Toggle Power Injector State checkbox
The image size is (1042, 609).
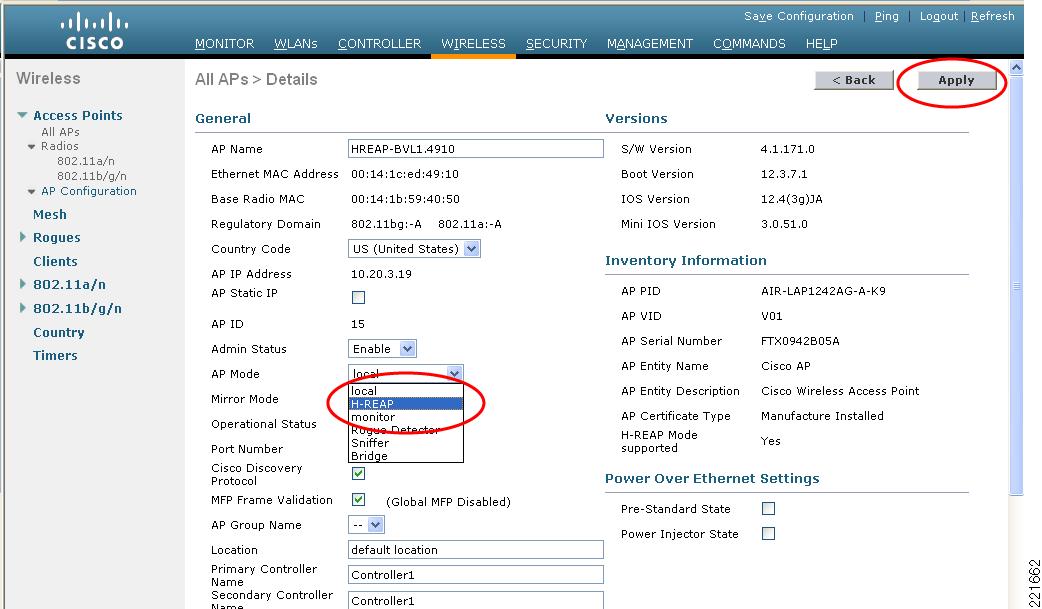point(768,533)
